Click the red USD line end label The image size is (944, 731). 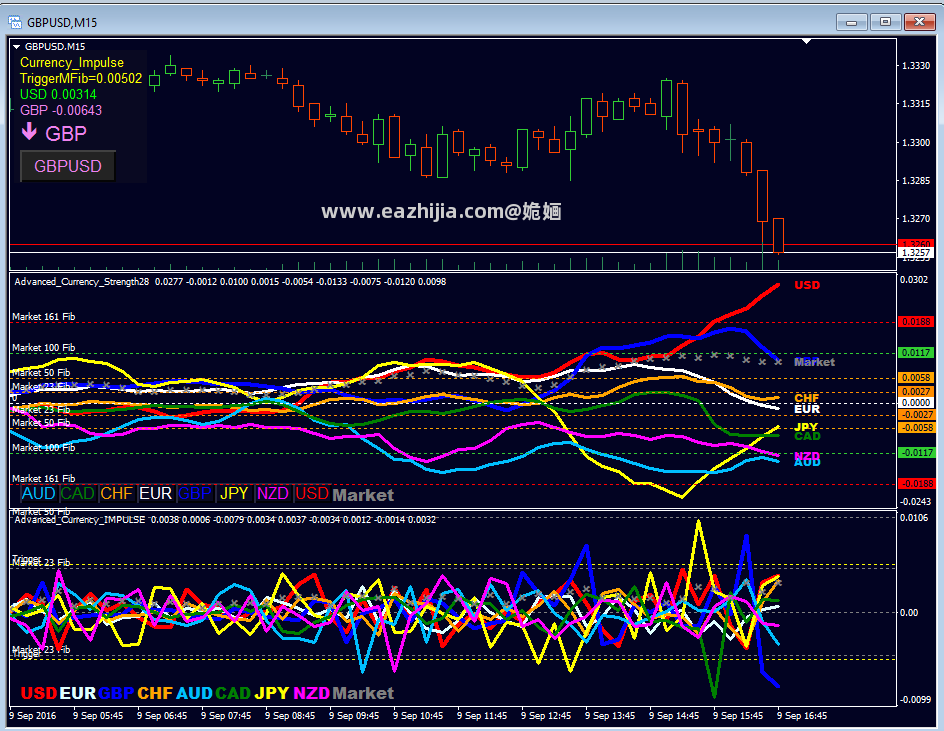807,285
